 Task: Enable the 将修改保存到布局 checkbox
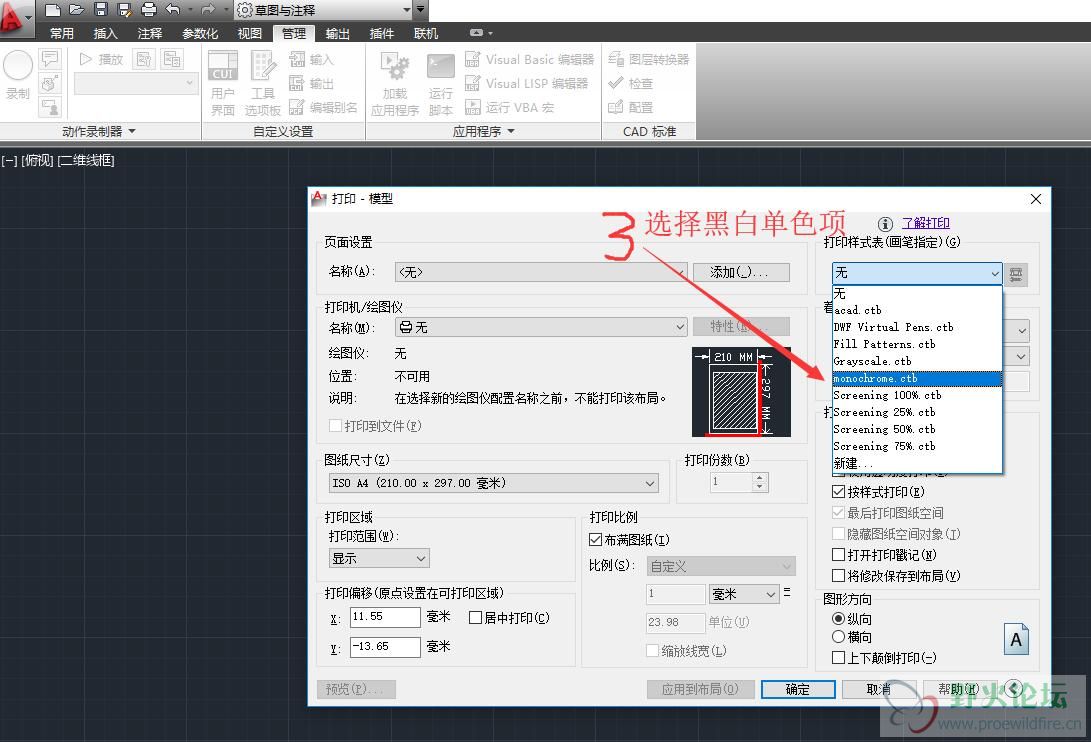(x=839, y=576)
